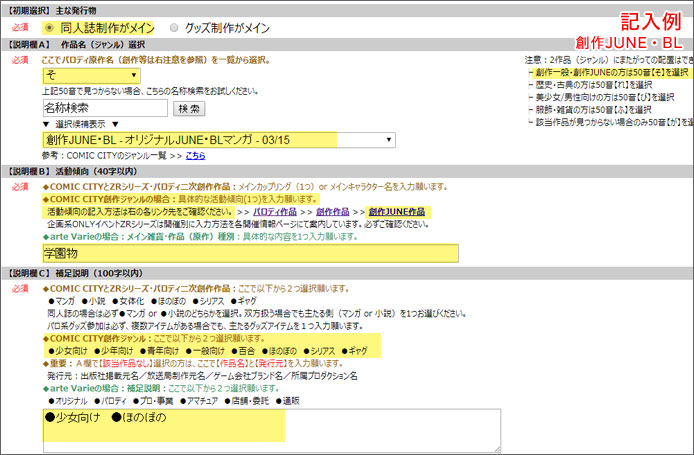694x455 pixels.
Task: Open the 創作JUNE・BL genre dropdown
Action: click(x=218, y=140)
